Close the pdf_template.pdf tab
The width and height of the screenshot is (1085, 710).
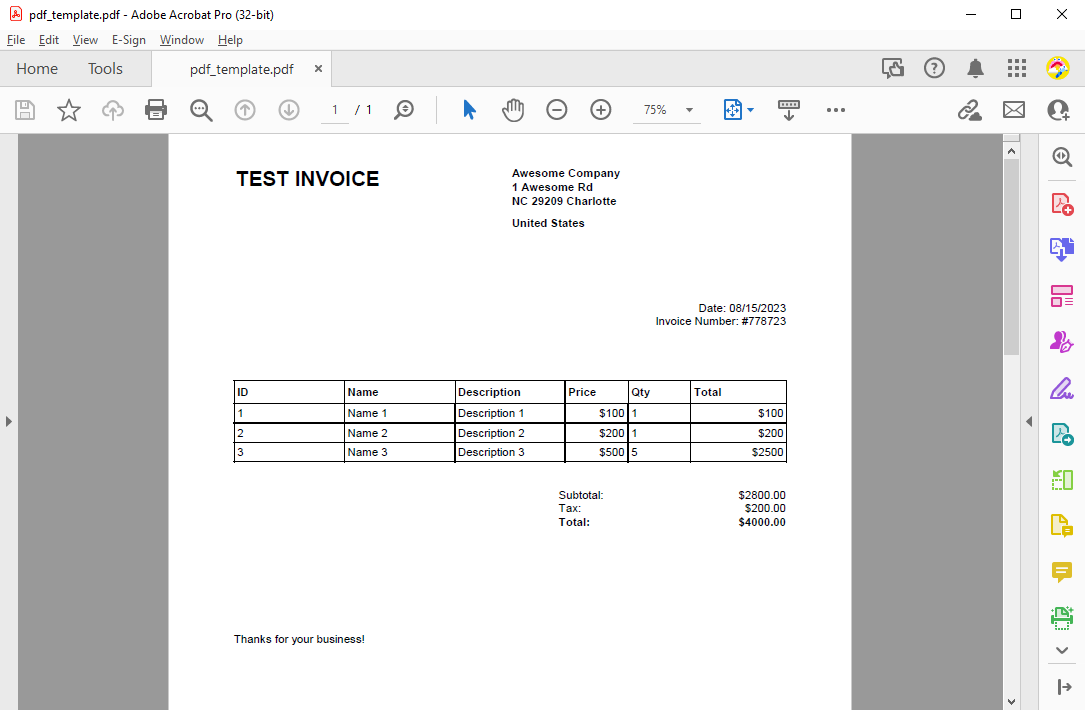tap(318, 69)
